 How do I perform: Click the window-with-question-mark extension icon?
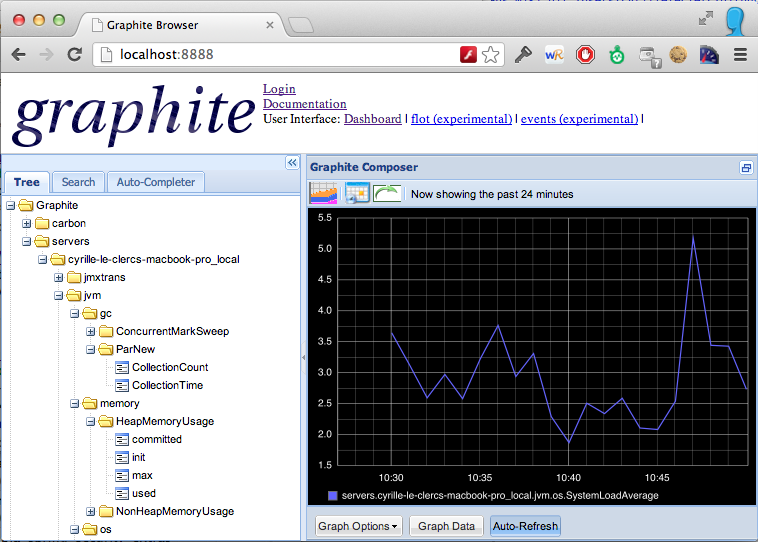pyautogui.click(x=649, y=57)
